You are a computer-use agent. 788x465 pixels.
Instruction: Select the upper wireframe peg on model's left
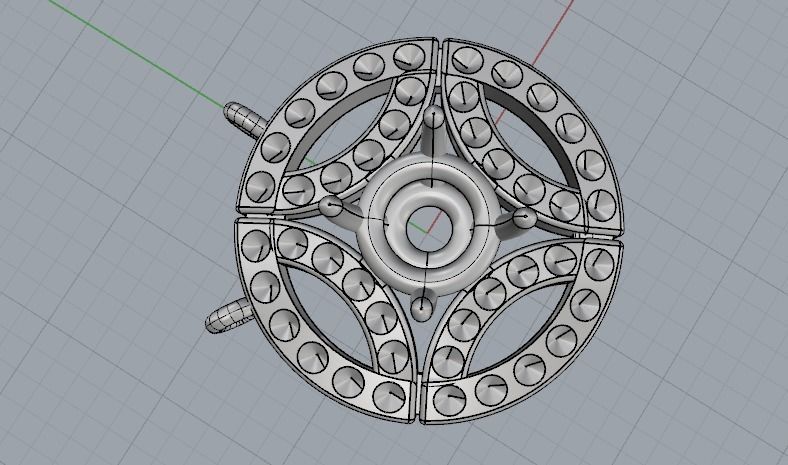click(x=244, y=118)
